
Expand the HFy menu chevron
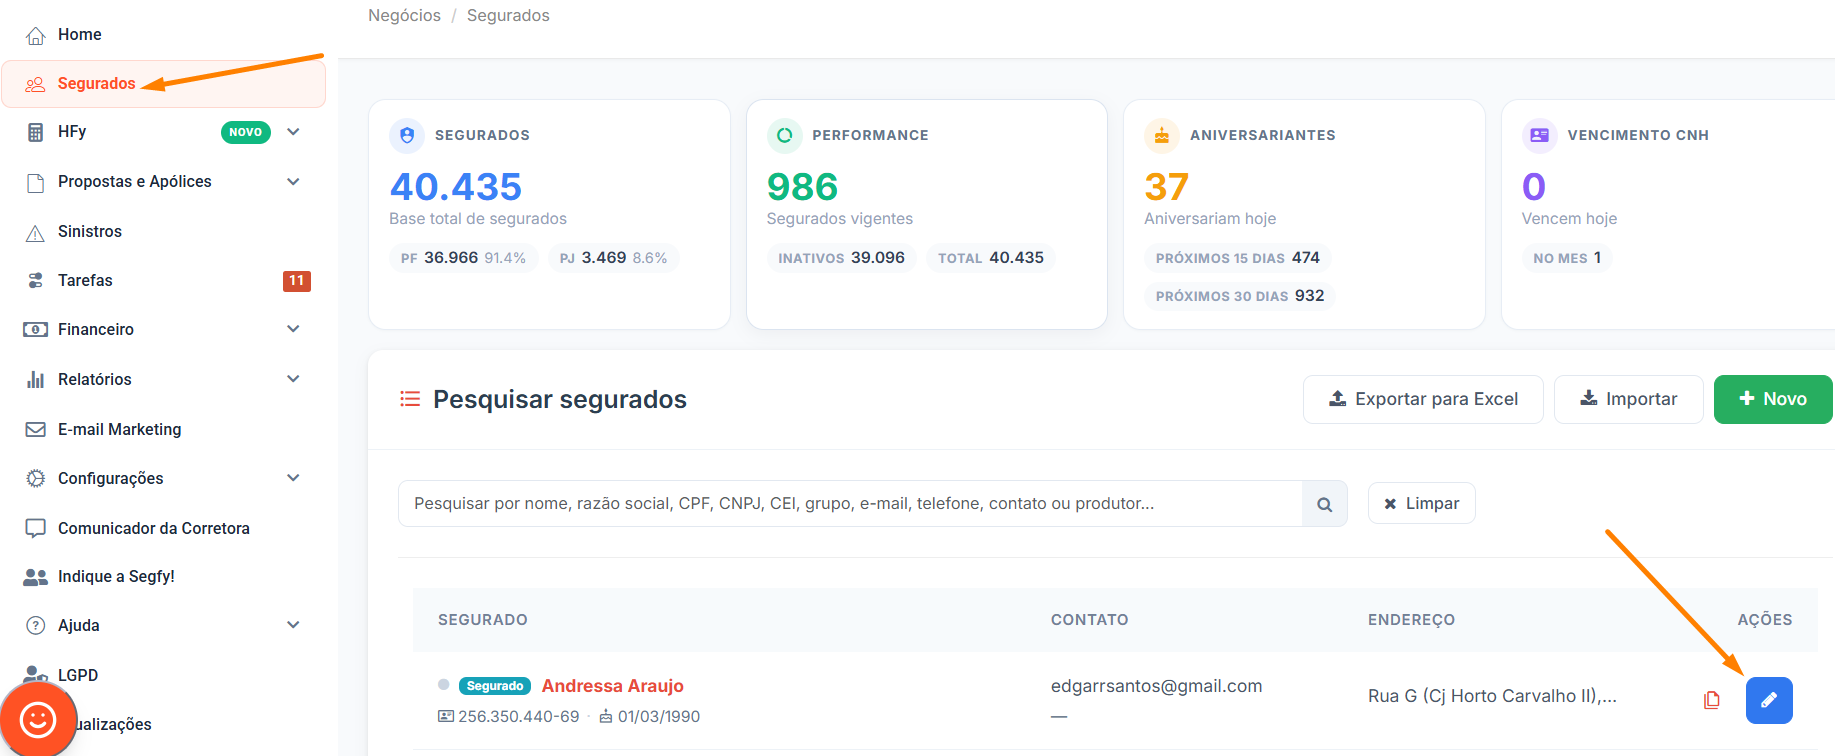tap(293, 132)
